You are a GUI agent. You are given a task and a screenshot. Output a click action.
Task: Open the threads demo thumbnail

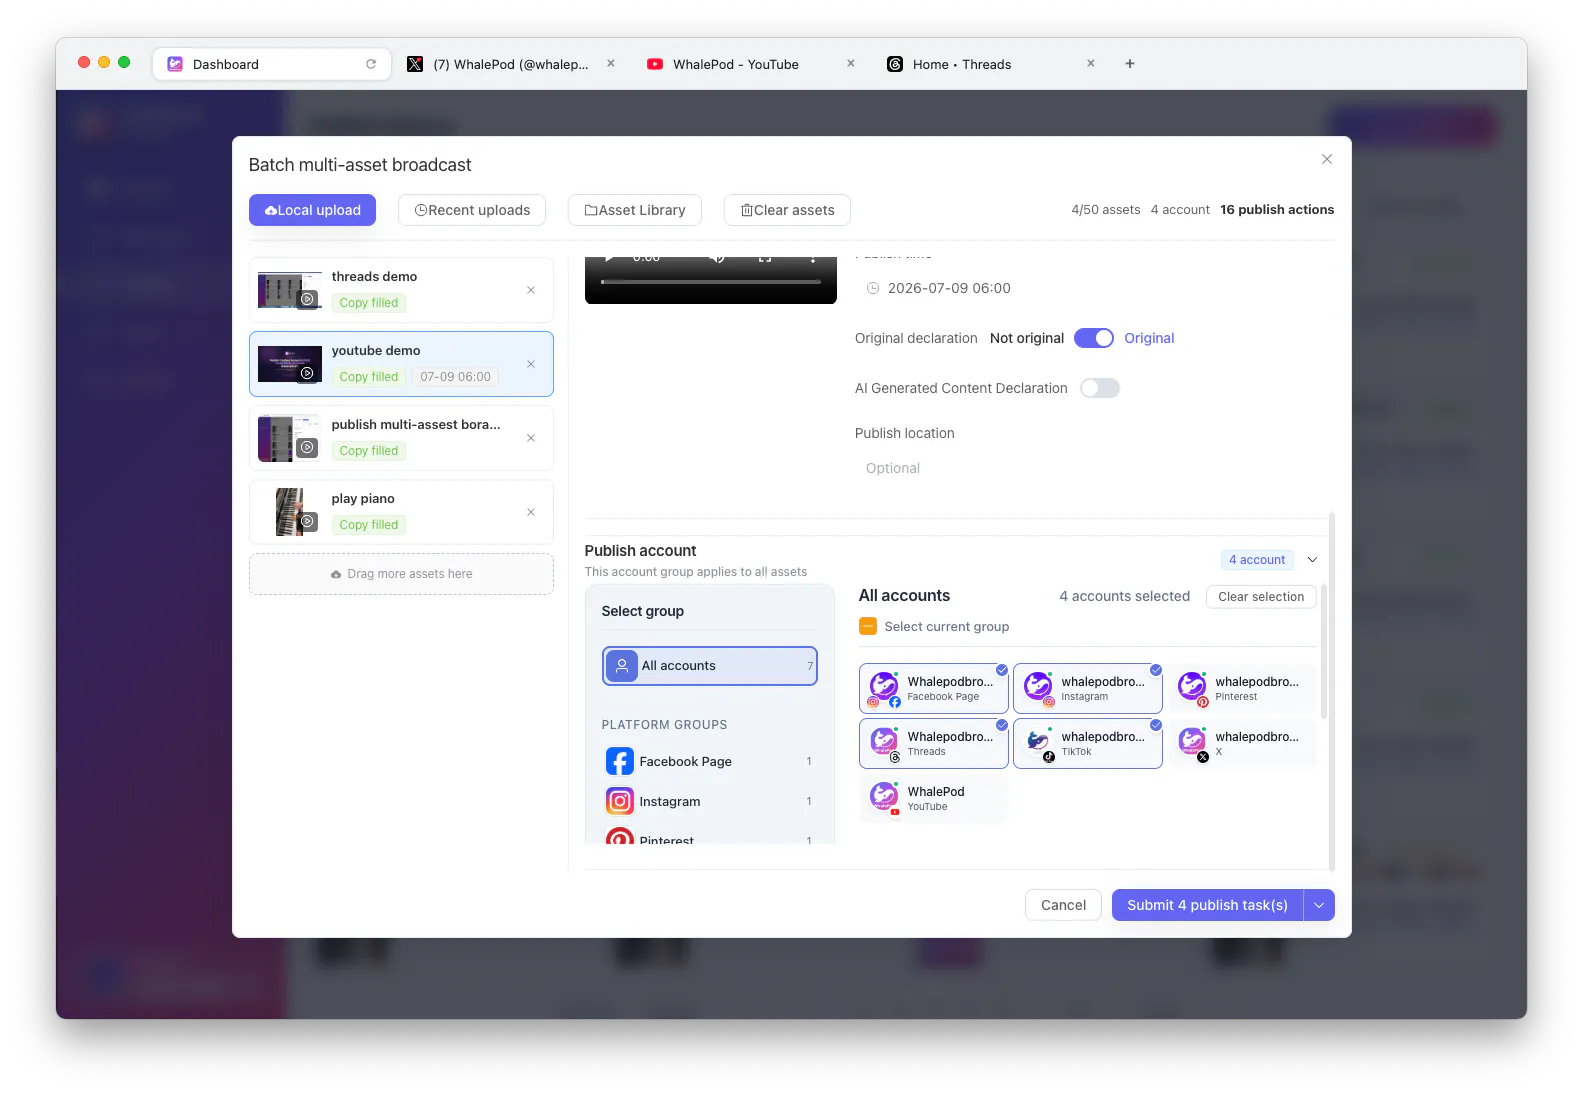pos(289,290)
